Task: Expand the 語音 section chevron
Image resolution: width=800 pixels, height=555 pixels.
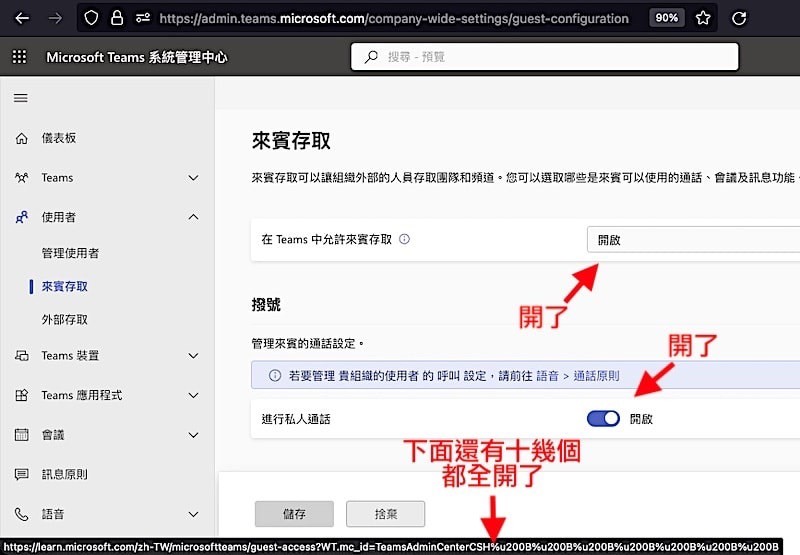Action: (193, 514)
